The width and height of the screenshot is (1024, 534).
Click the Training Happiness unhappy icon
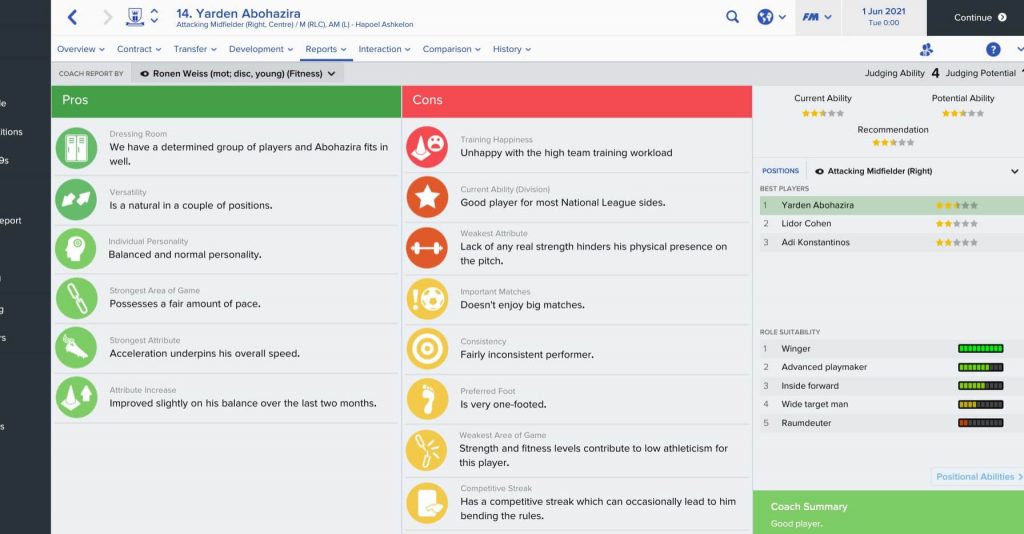(427, 147)
